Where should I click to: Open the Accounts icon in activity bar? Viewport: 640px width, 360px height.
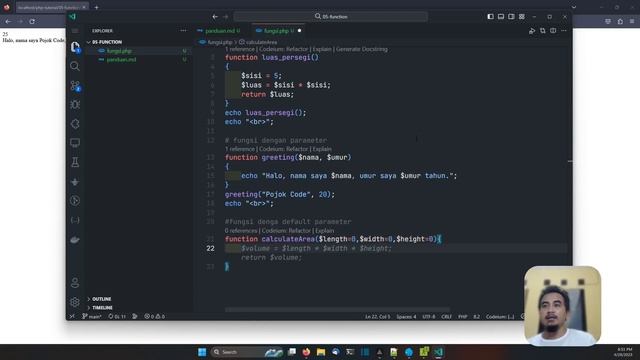click(75, 282)
